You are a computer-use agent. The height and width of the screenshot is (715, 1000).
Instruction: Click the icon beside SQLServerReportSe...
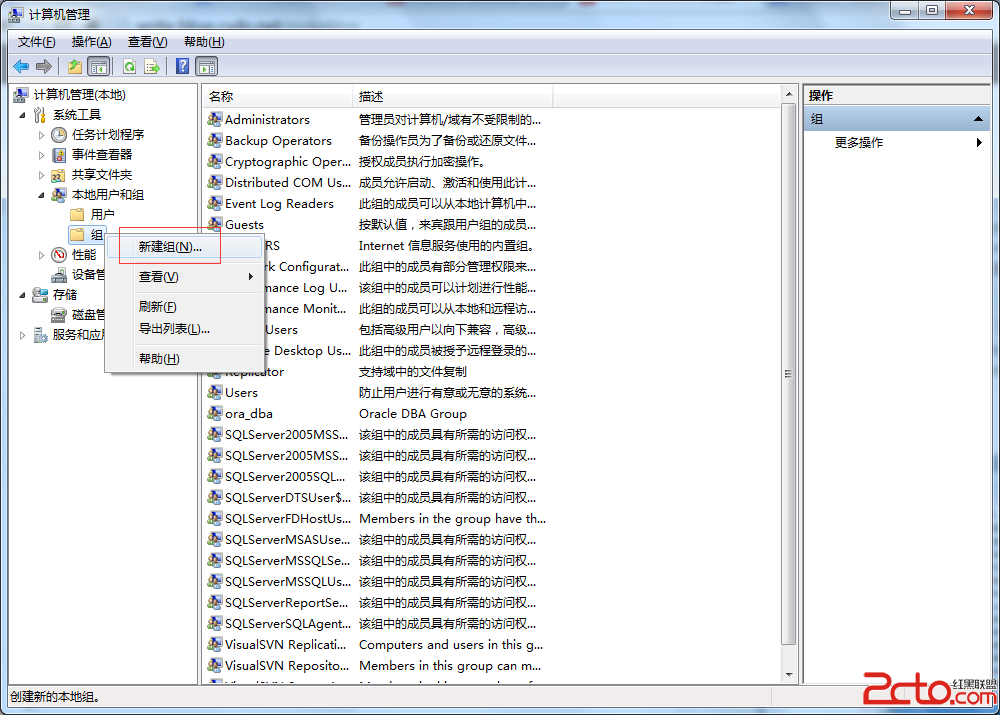[215, 602]
